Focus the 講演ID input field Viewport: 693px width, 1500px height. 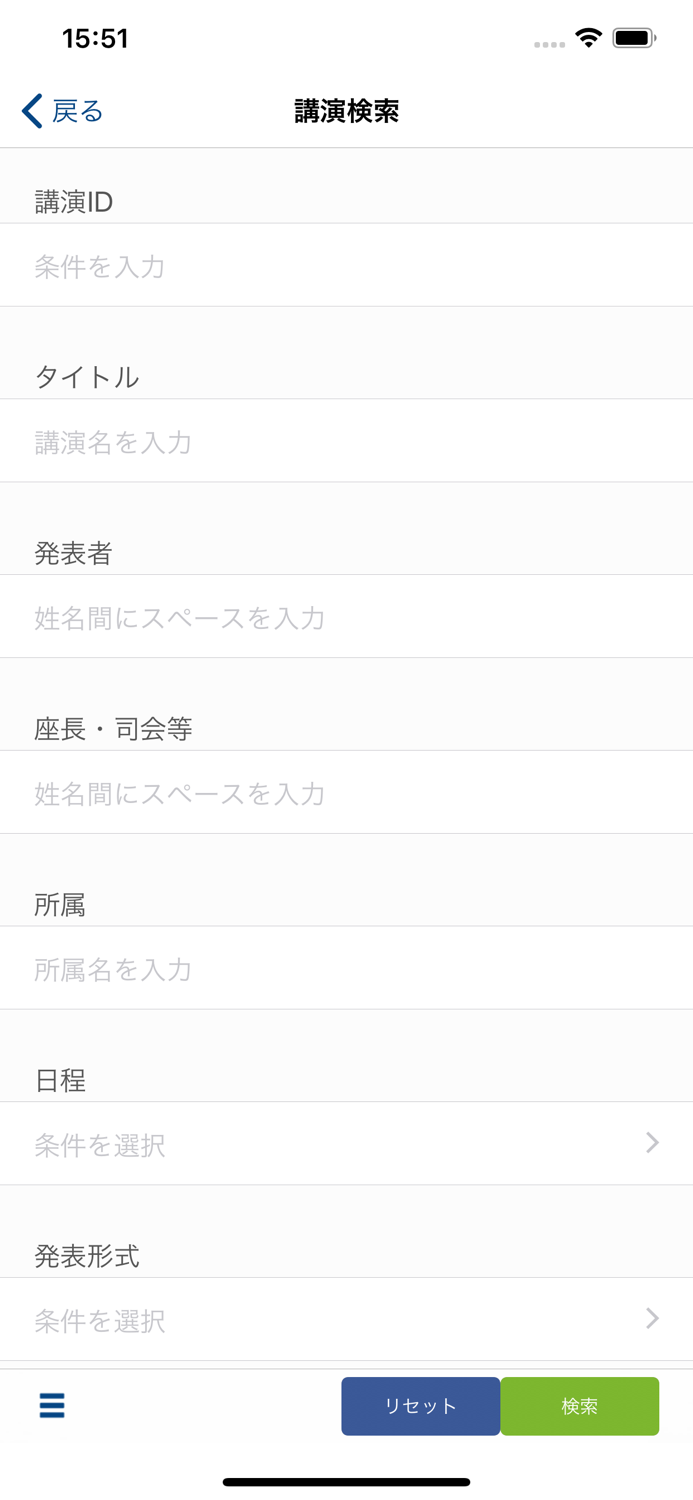point(300,265)
